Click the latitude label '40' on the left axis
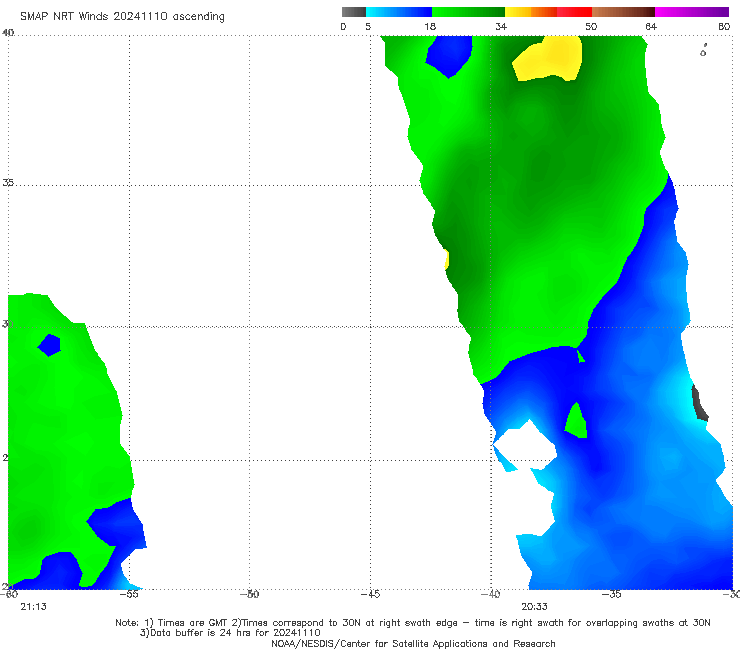This screenshot has width=740, height=650. 8,33
